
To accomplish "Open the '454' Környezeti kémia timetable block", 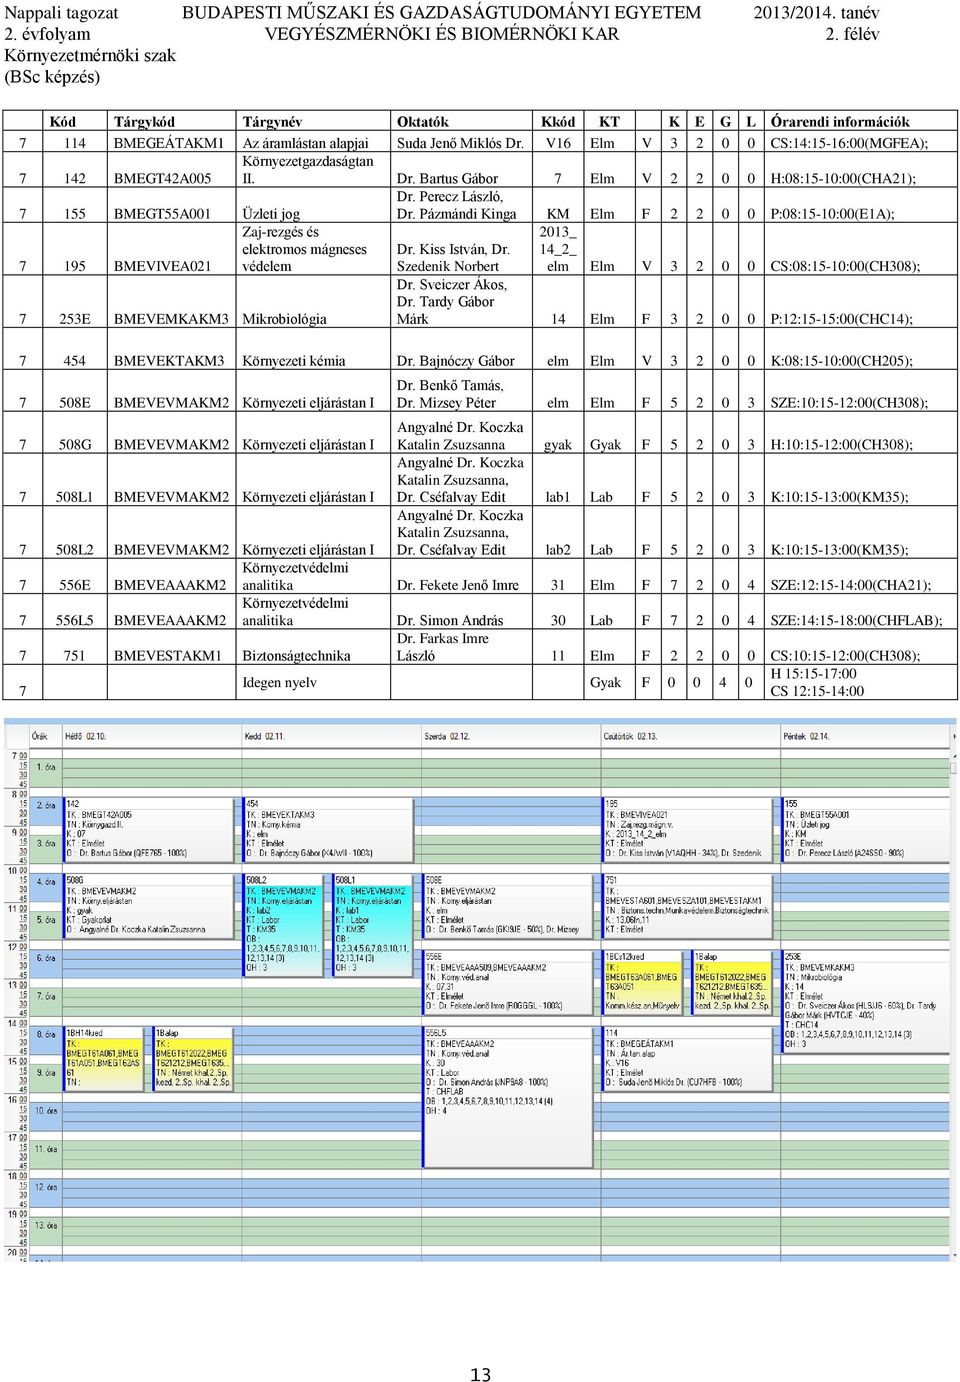I will tap(327, 829).
